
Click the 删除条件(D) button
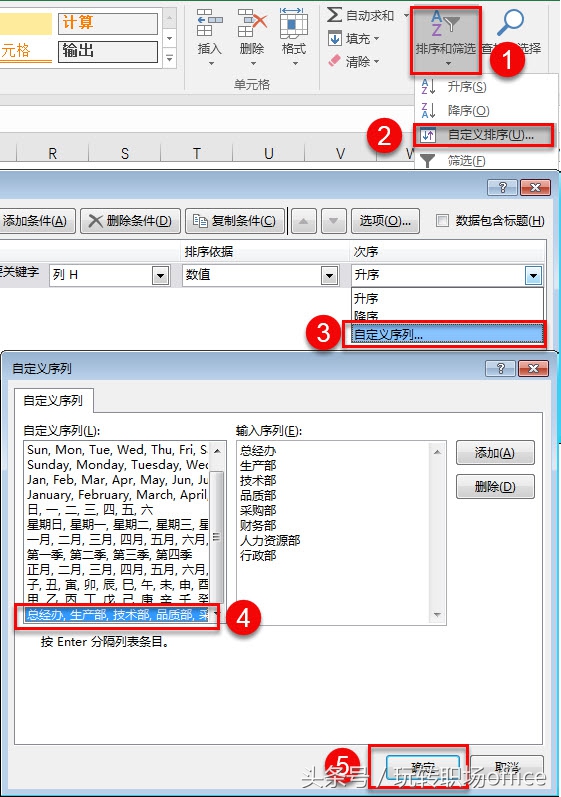[x=130, y=221]
